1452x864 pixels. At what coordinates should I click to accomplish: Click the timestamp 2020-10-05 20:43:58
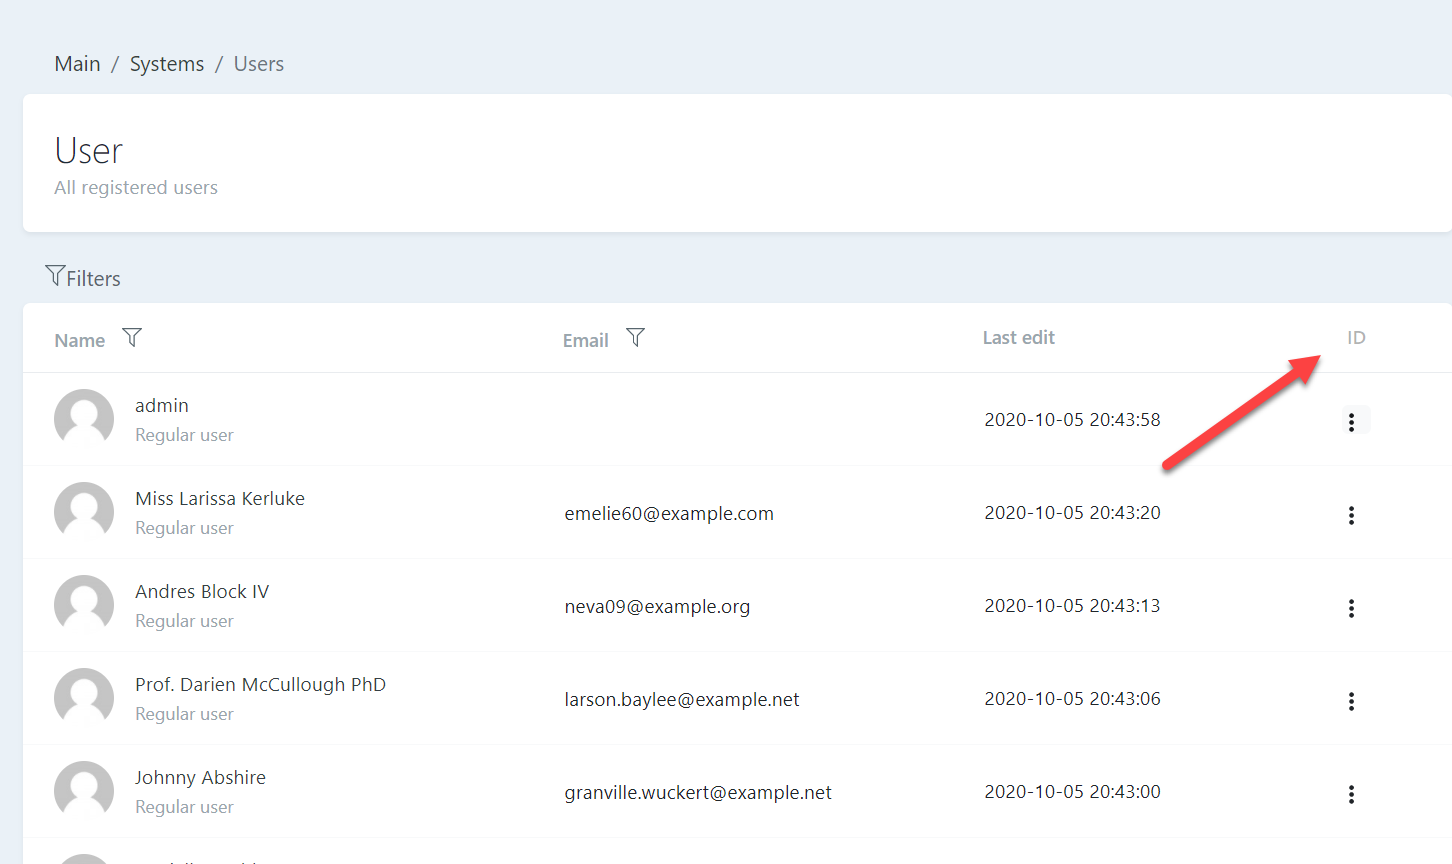coord(1072,419)
